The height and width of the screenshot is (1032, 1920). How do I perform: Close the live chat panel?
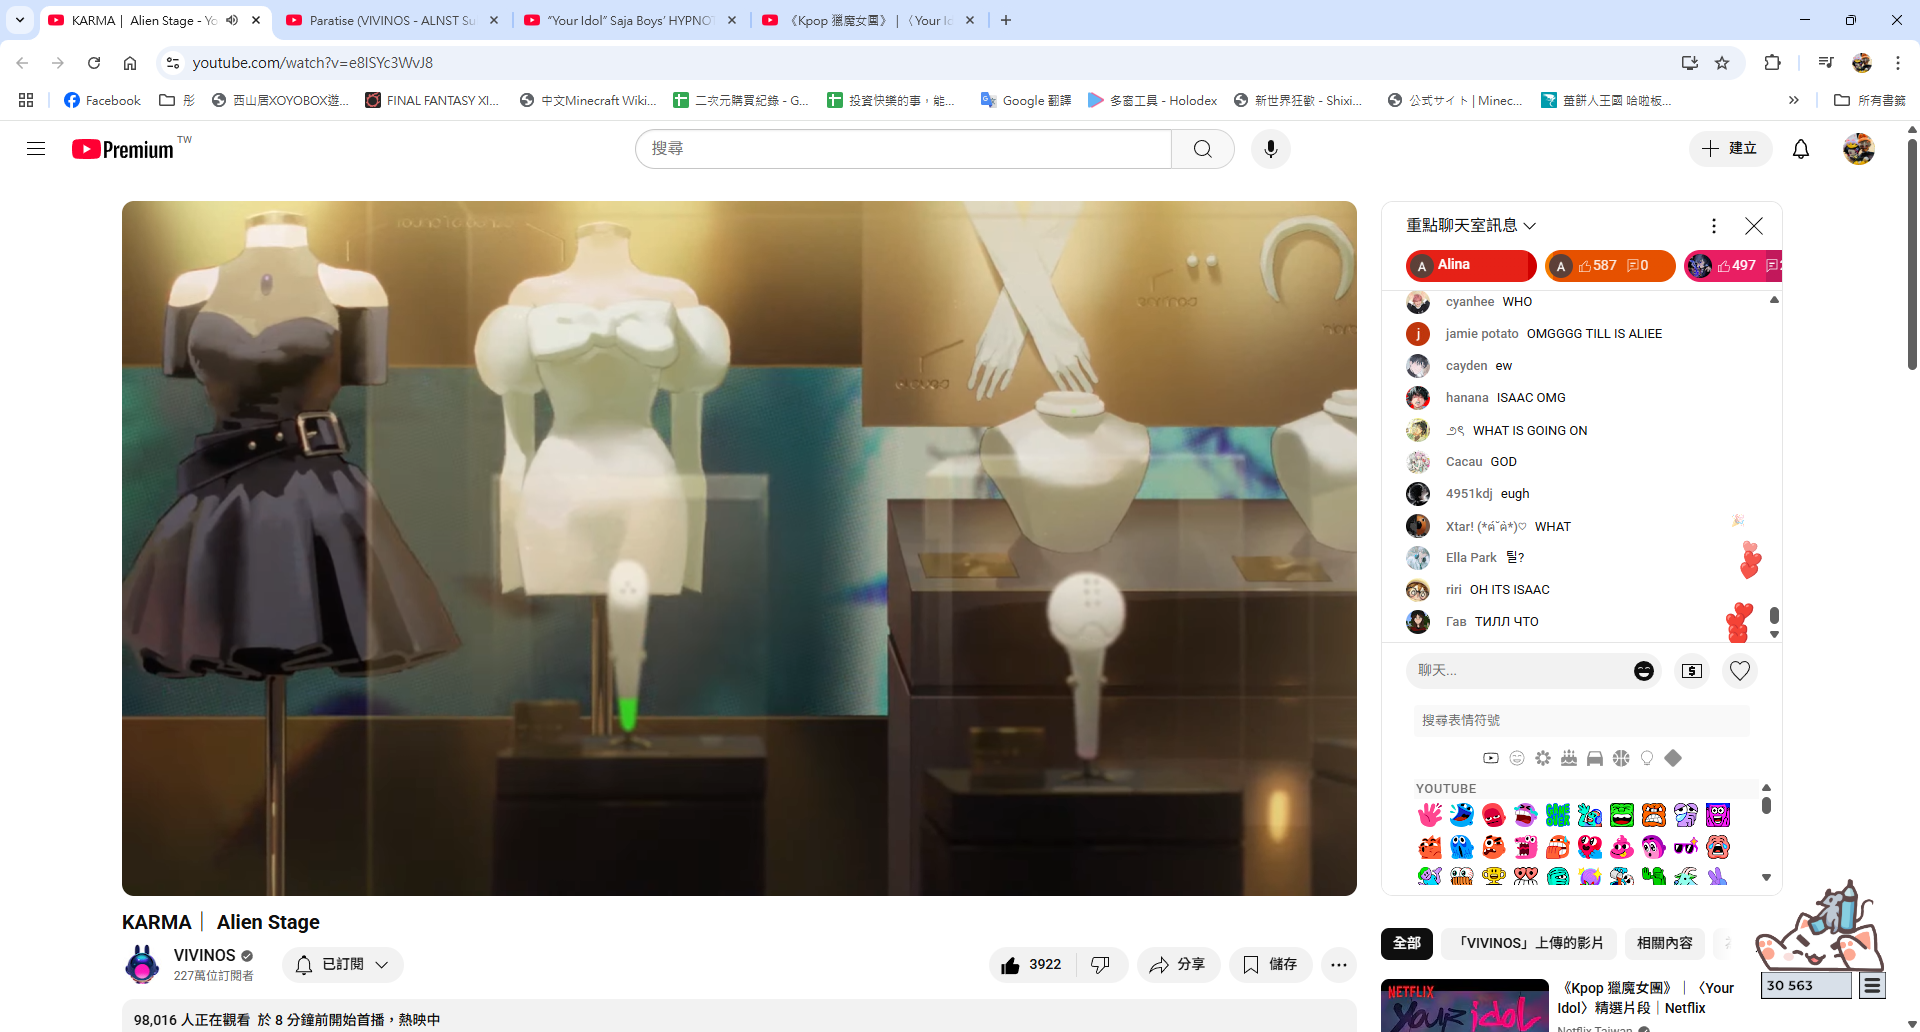1753,226
